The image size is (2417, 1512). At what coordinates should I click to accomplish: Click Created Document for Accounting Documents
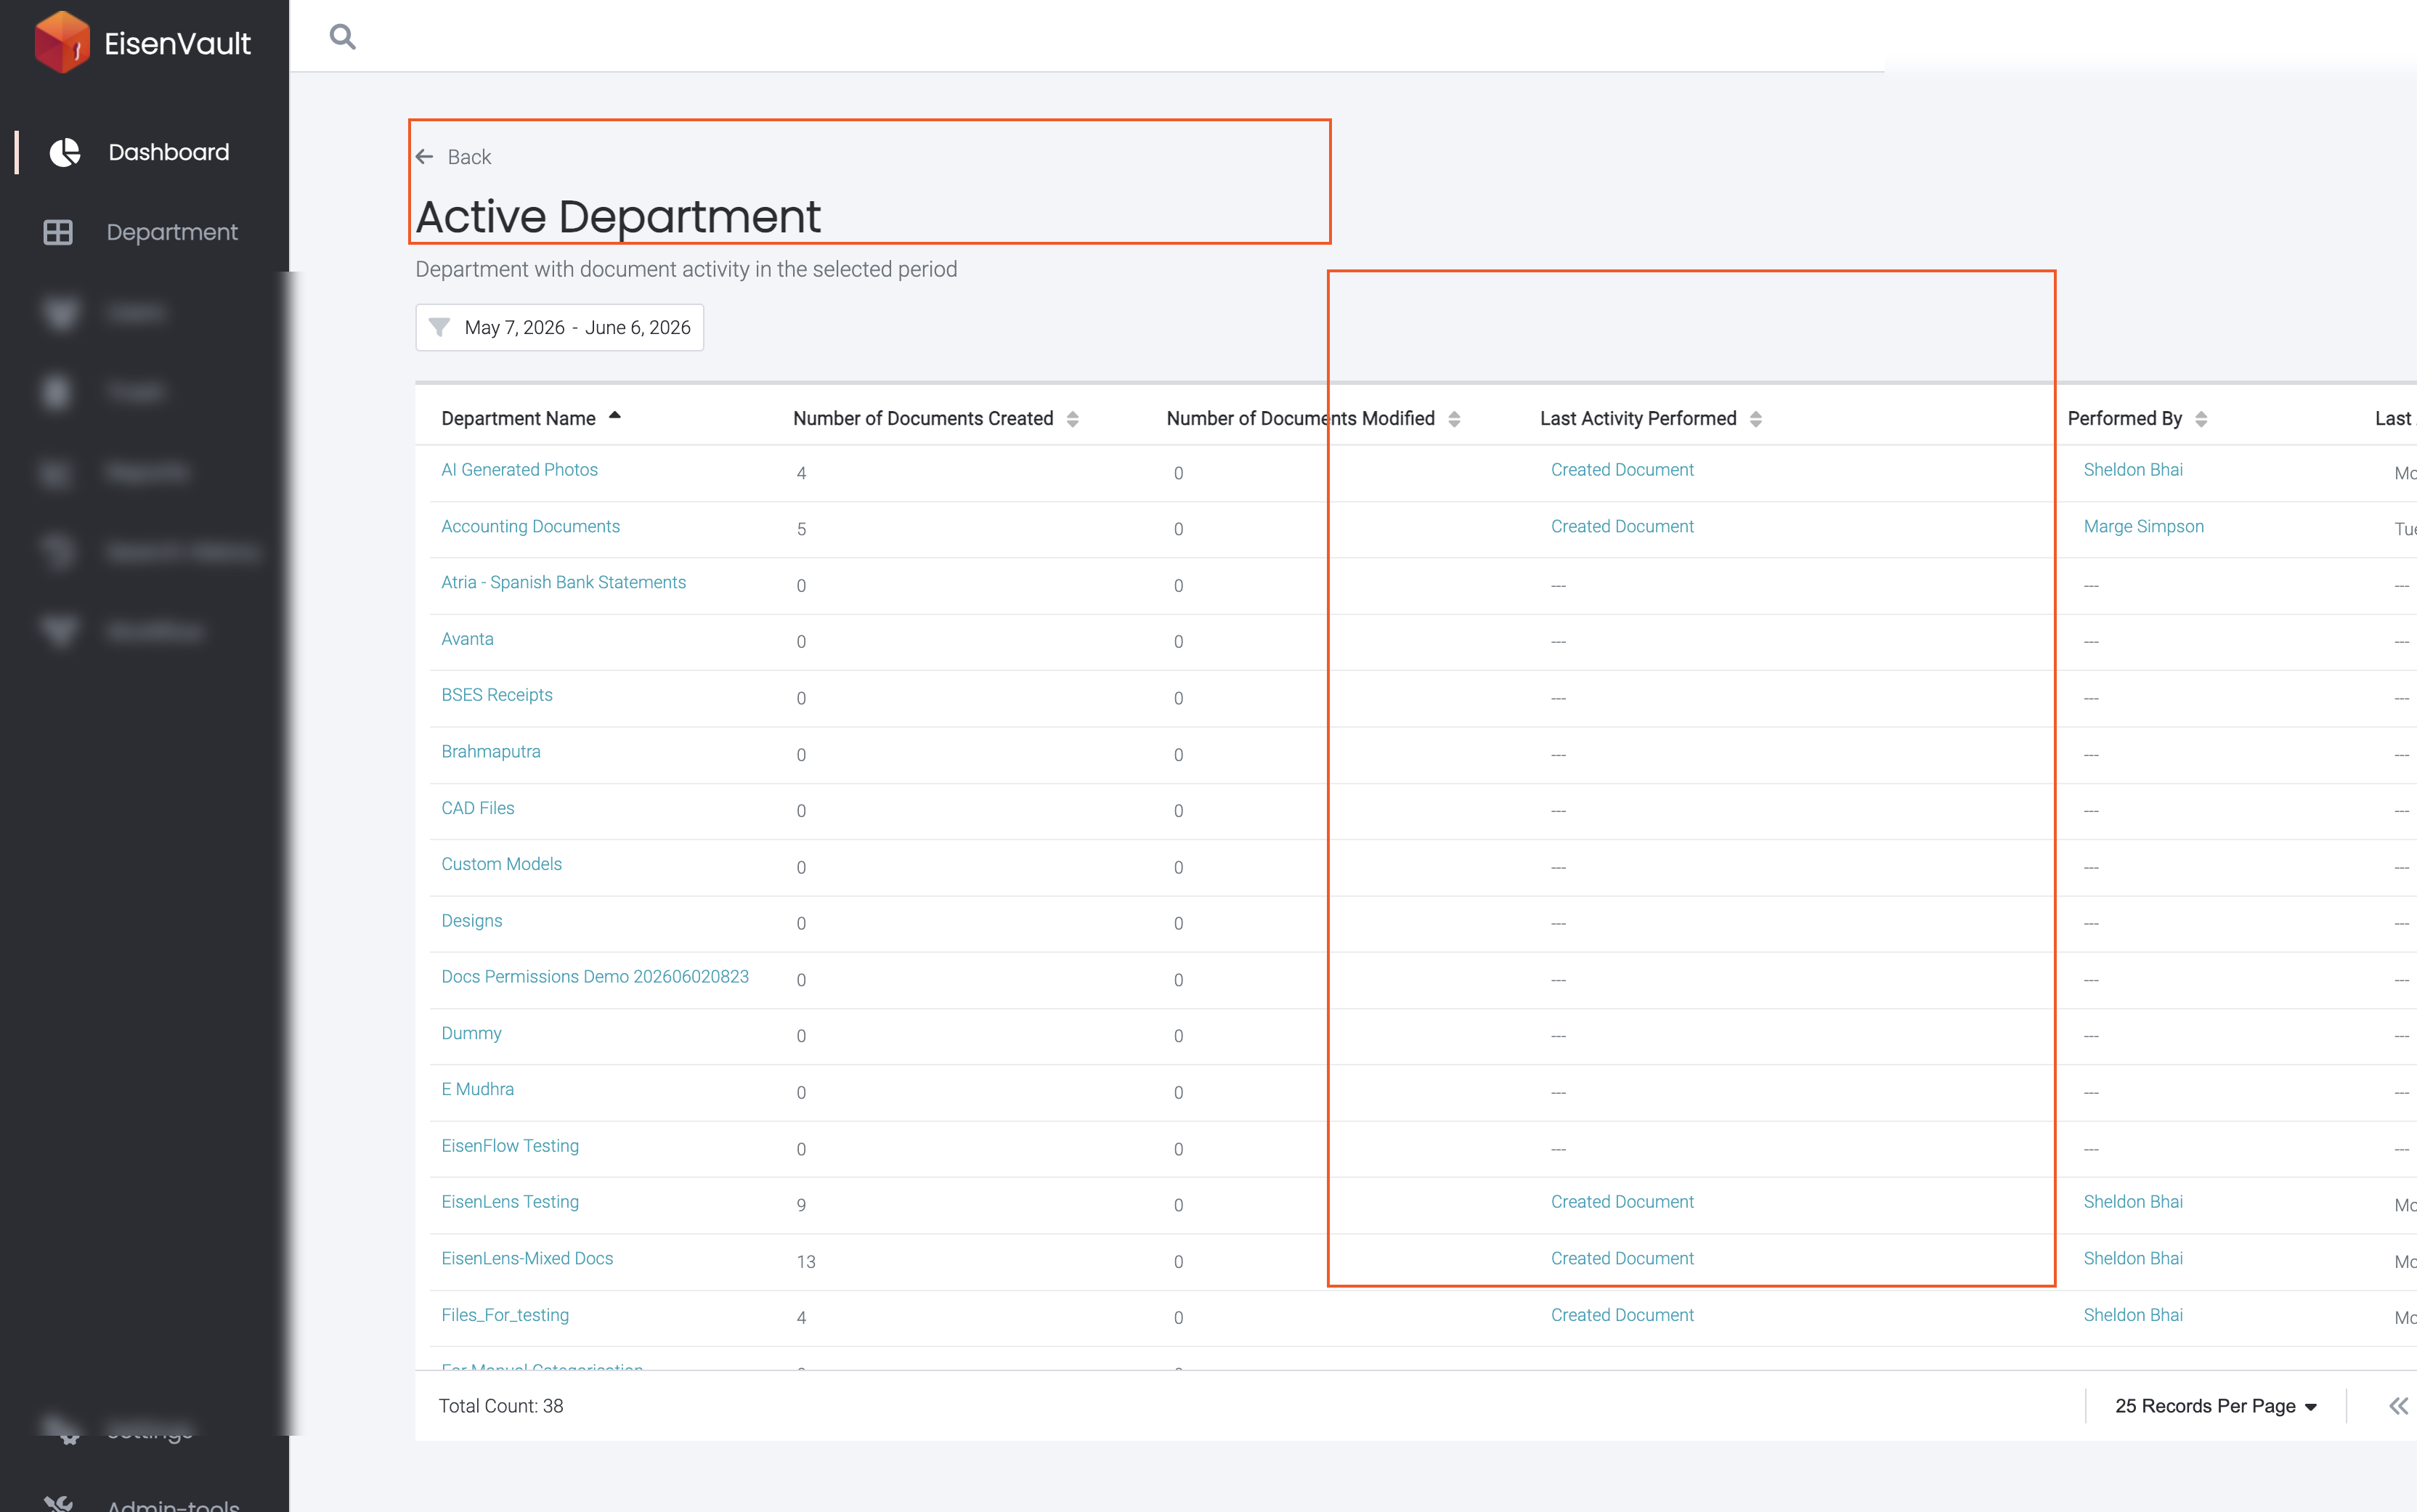1621,526
